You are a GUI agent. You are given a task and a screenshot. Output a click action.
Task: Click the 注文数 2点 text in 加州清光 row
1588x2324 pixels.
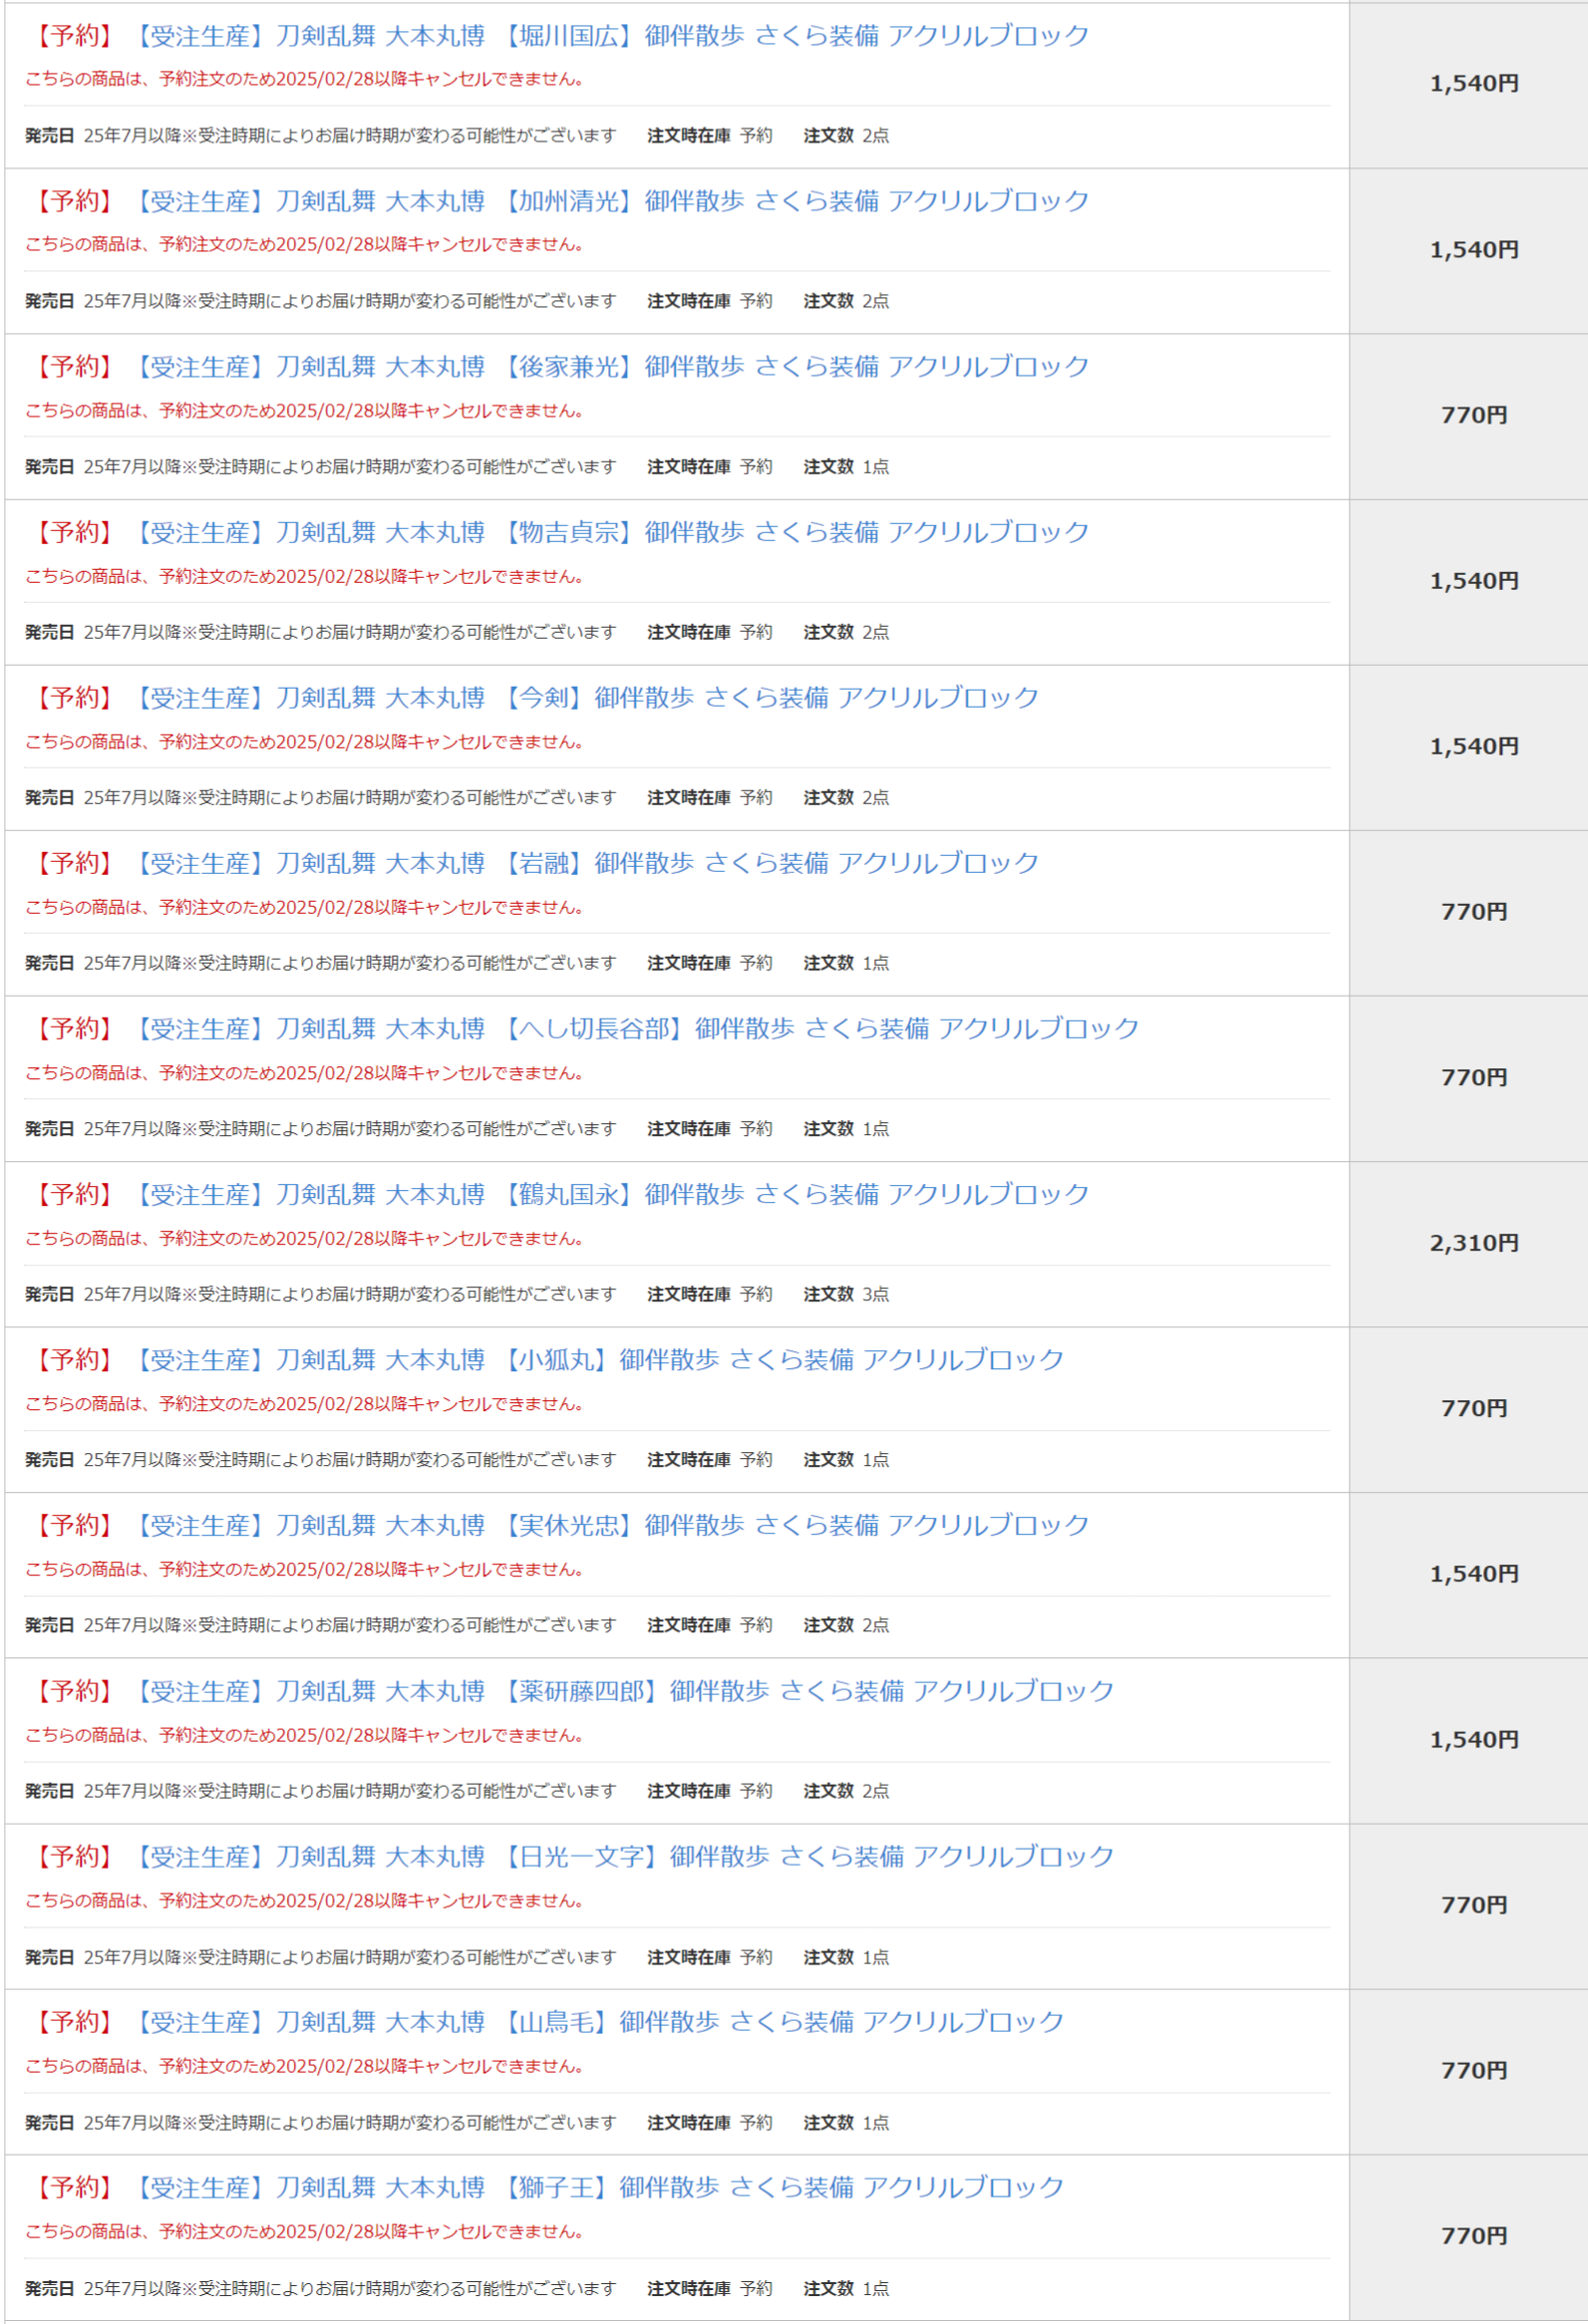coord(846,301)
